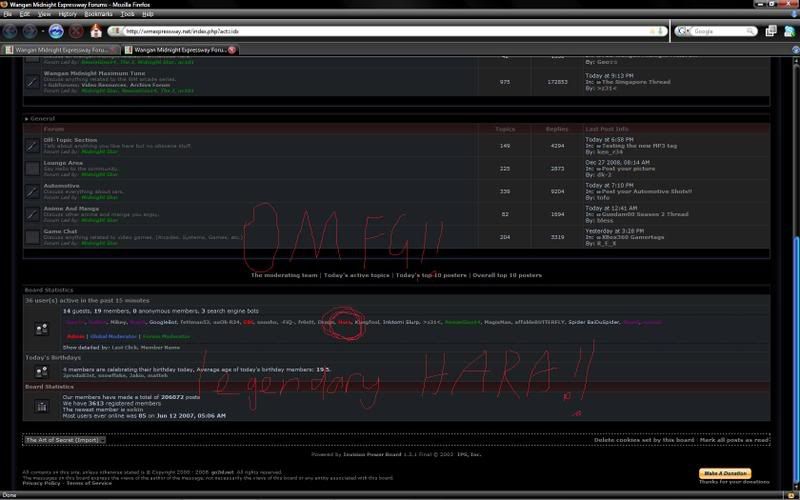Open 'Today's top 10 posters' link
Screen dimensions: 800x500
pyautogui.click(x=431, y=275)
